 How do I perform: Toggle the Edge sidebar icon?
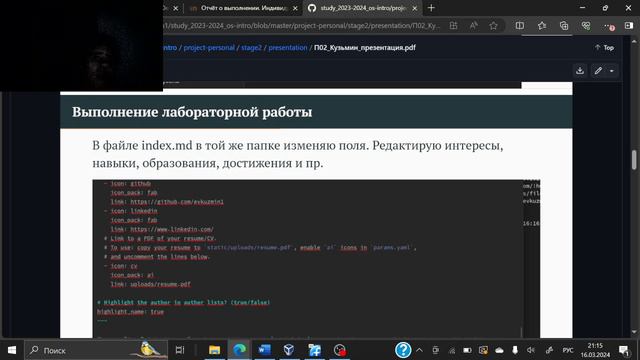[x=629, y=26]
